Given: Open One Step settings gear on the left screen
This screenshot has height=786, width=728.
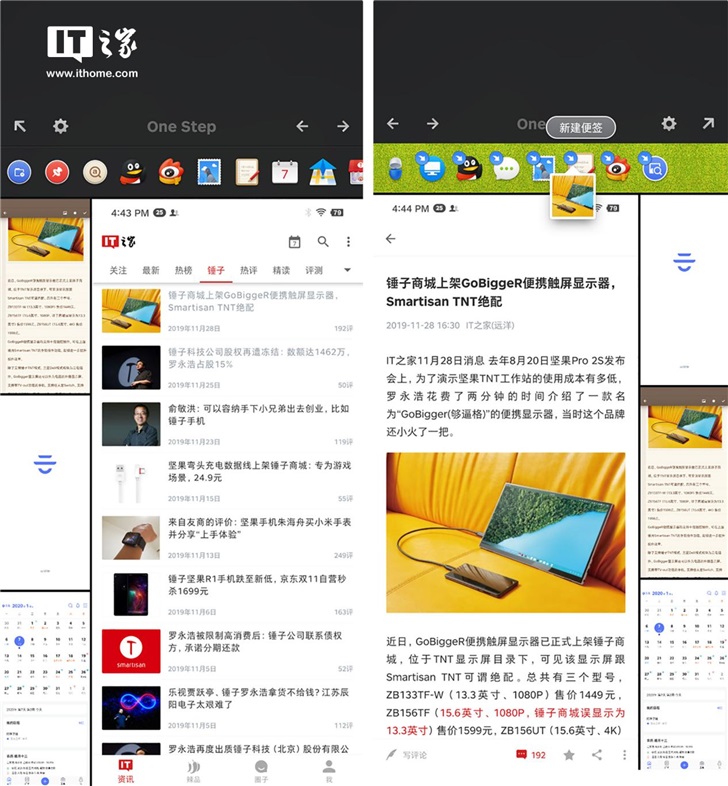Looking at the screenshot, I should tap(61, 126).
